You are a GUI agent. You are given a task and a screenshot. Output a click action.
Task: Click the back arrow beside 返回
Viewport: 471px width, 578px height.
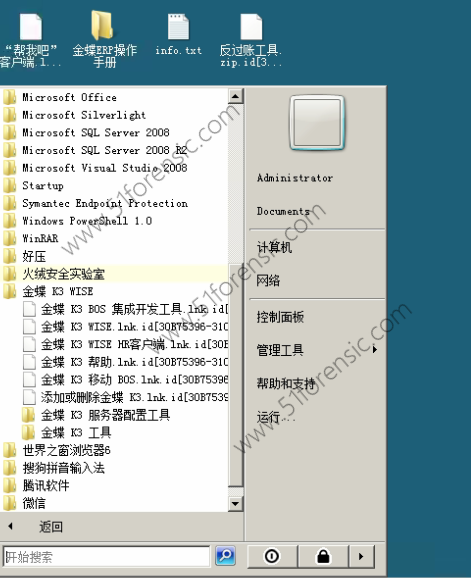pyautogui.click(x=10, y=526)
